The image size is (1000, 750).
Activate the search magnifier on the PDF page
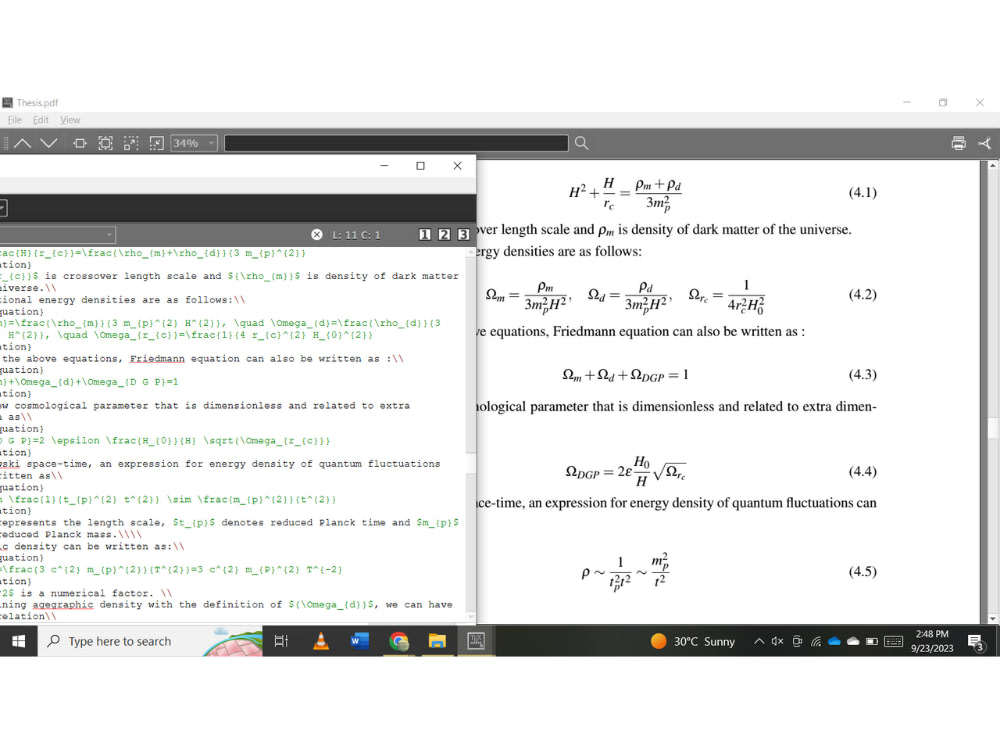(x=581, y=142)
